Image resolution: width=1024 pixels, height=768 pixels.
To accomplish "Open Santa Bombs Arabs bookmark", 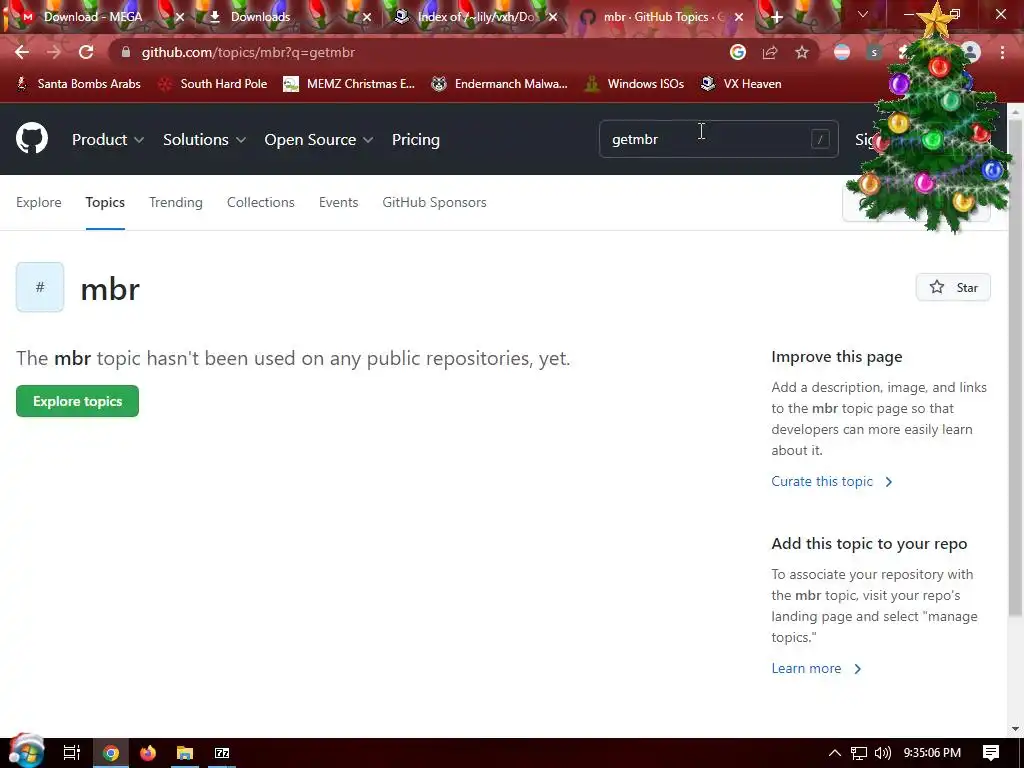I will tap(78, 84).
